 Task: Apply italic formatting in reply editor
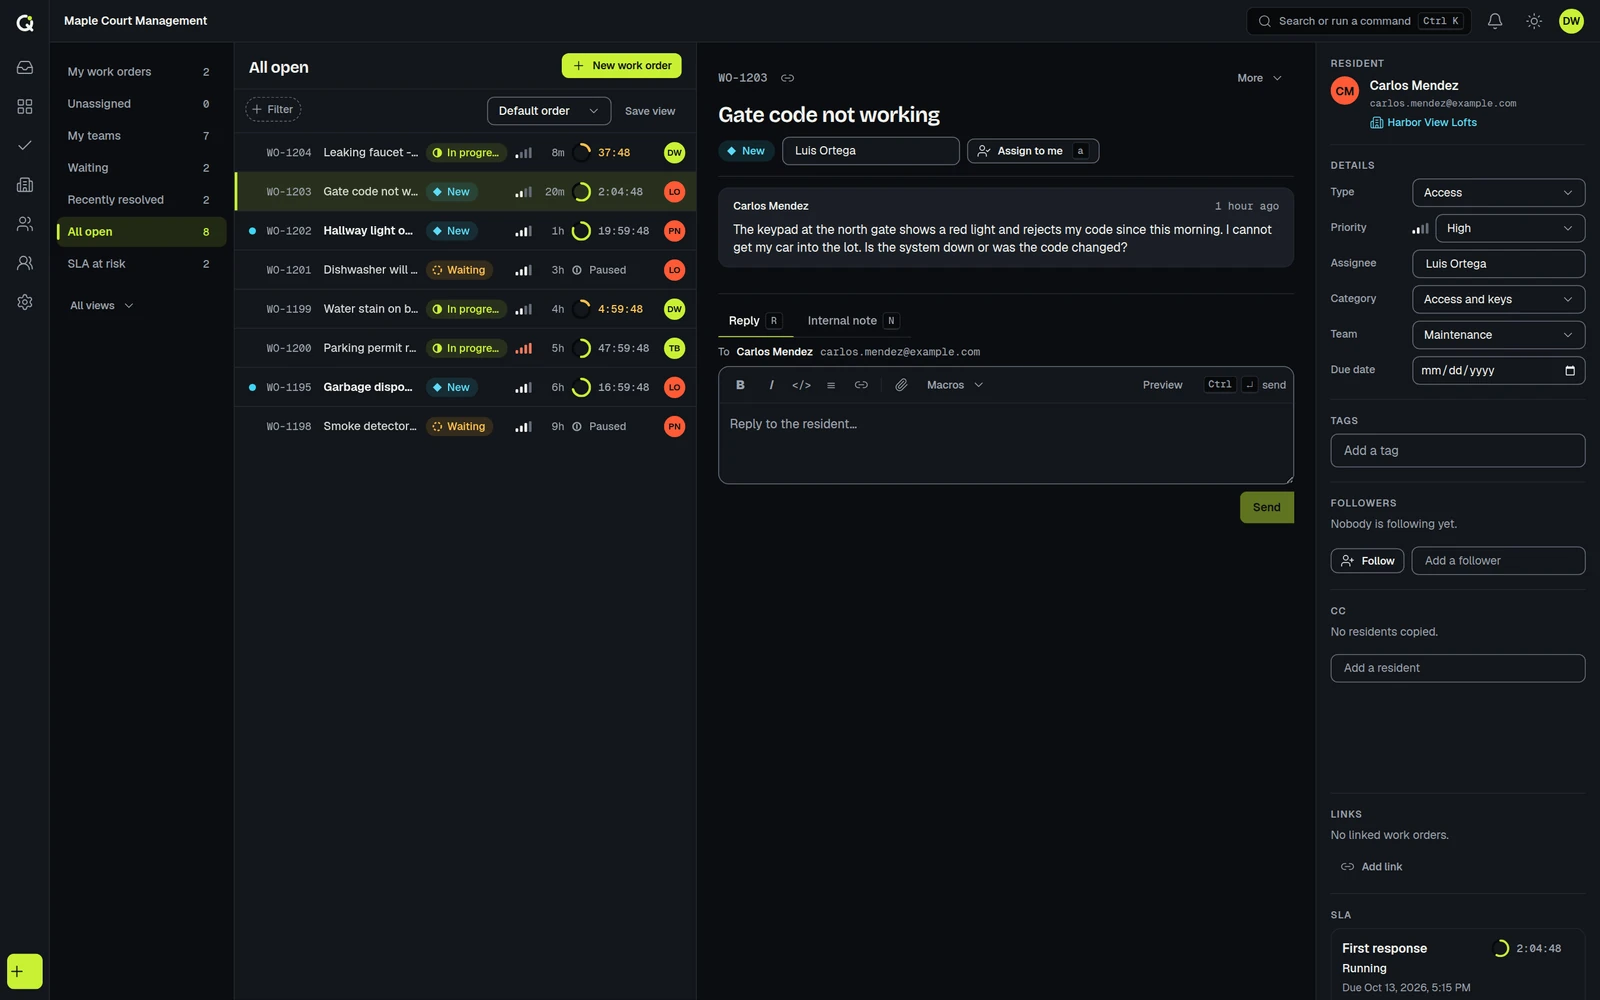pos(771,385)
